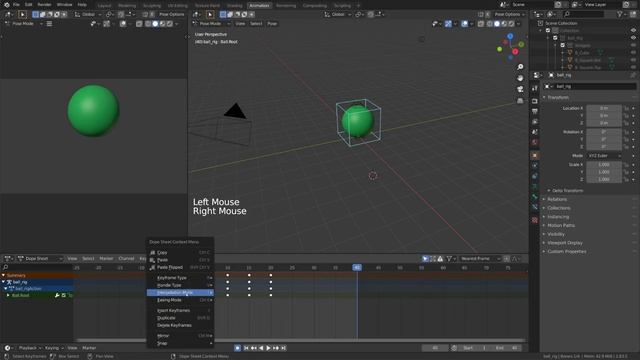Open the File menu
The image size is (640, 360).
point(16,5)
